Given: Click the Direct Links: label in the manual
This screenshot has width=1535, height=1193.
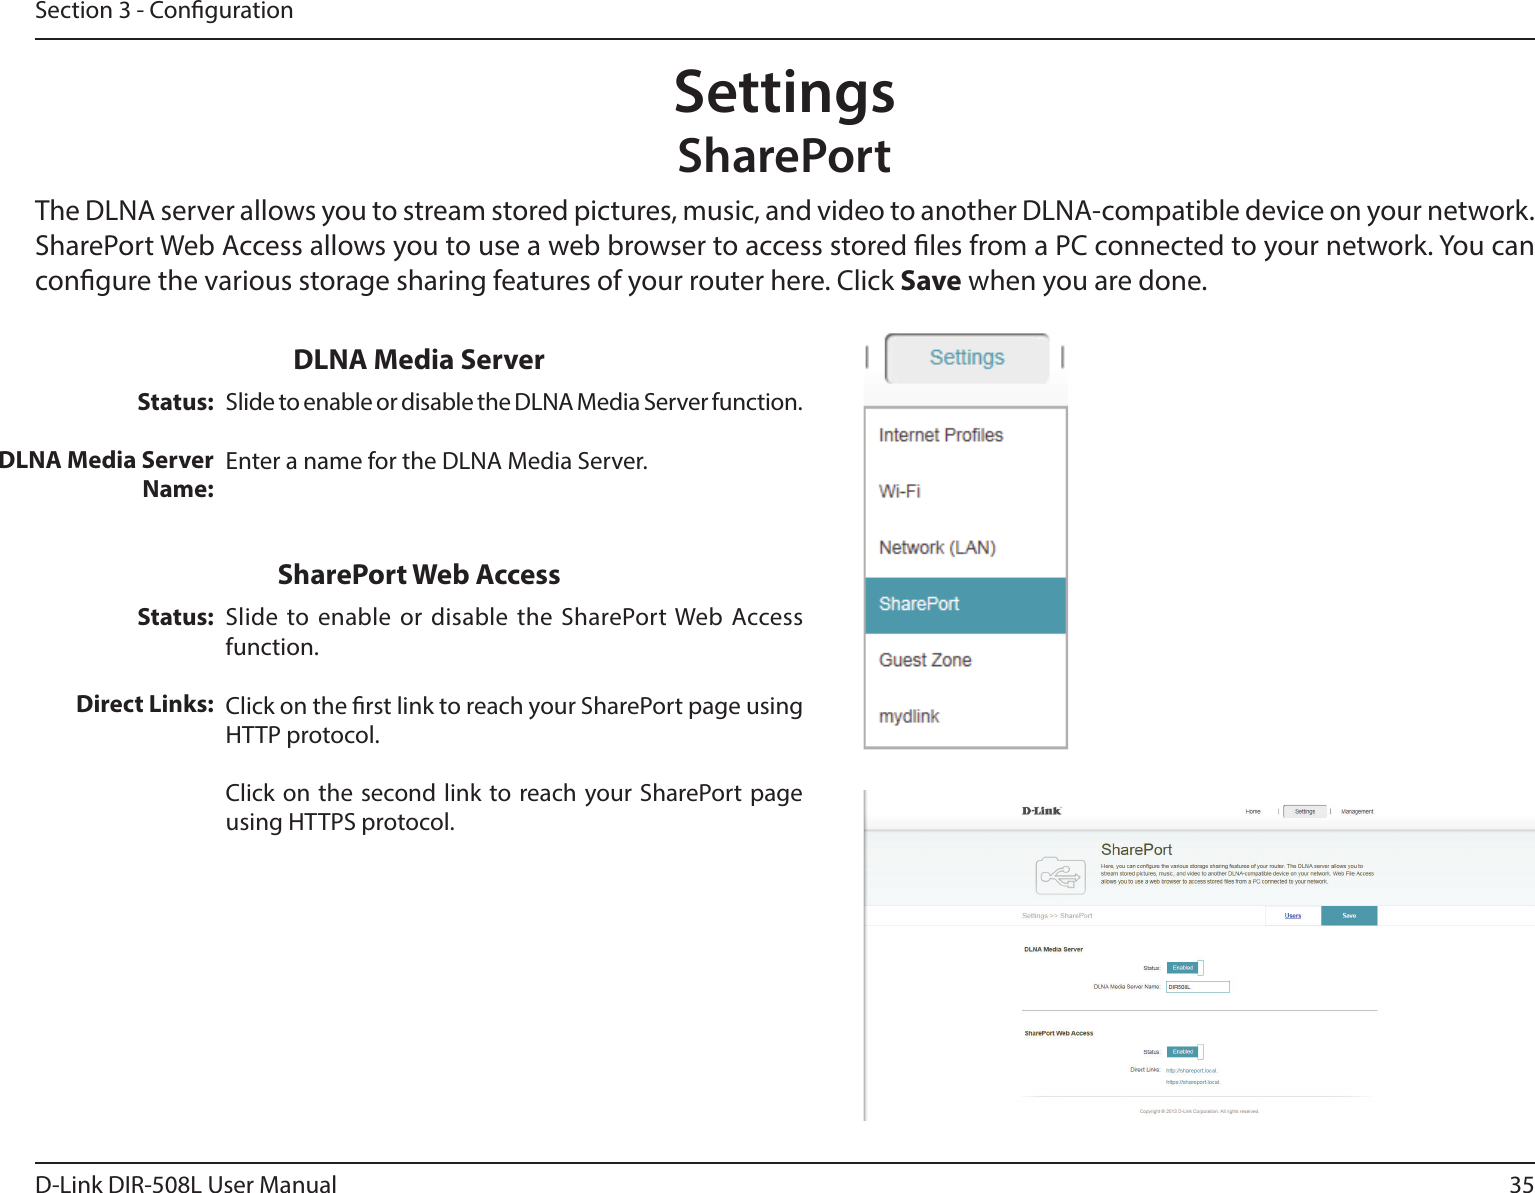Looking at the screenshot, I should coord(145,704).
